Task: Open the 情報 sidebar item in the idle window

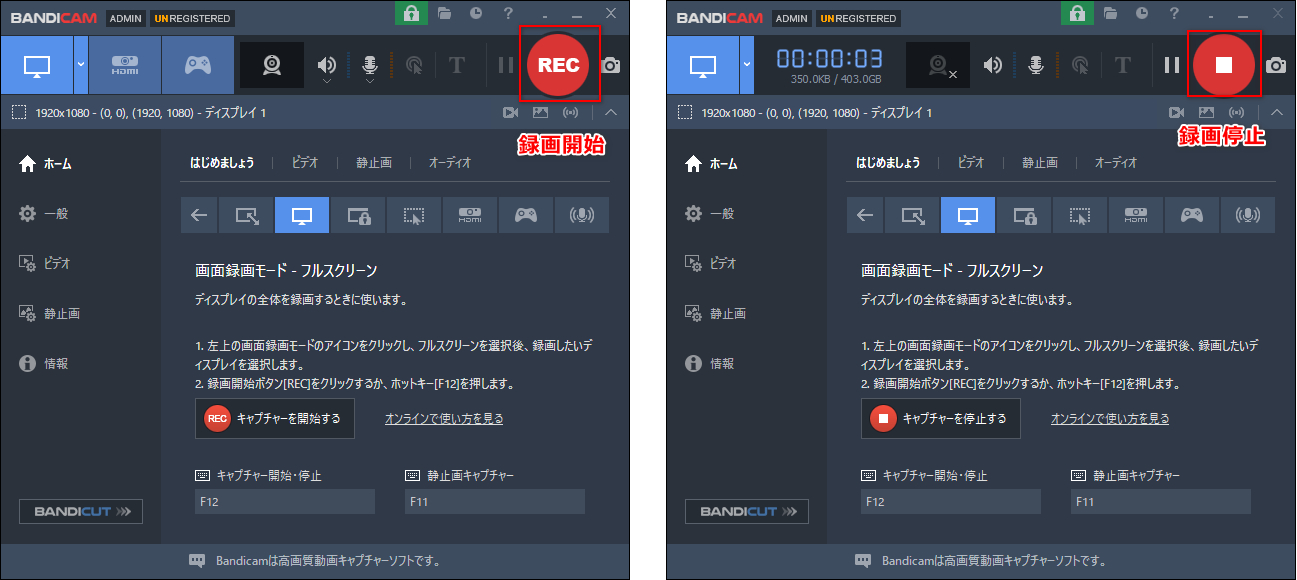Action: click(44, 363)
